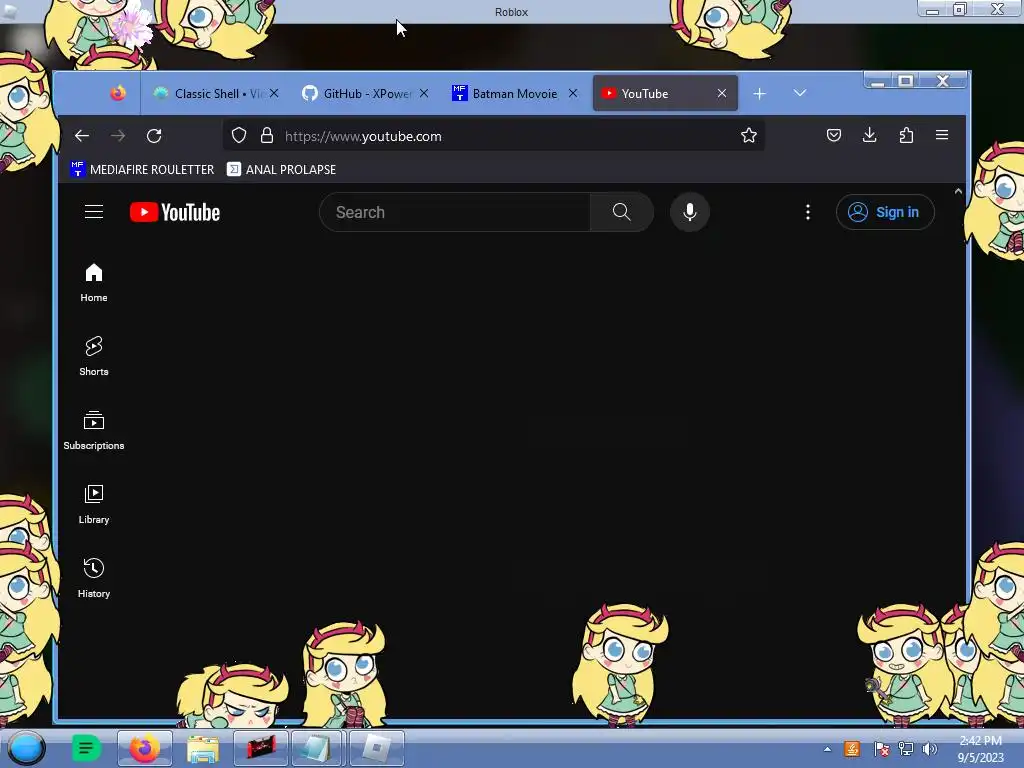Click the taskbar clock showing 2:42 PM
The width and height of the screenshot is (1024, 768).
point(980,749)
